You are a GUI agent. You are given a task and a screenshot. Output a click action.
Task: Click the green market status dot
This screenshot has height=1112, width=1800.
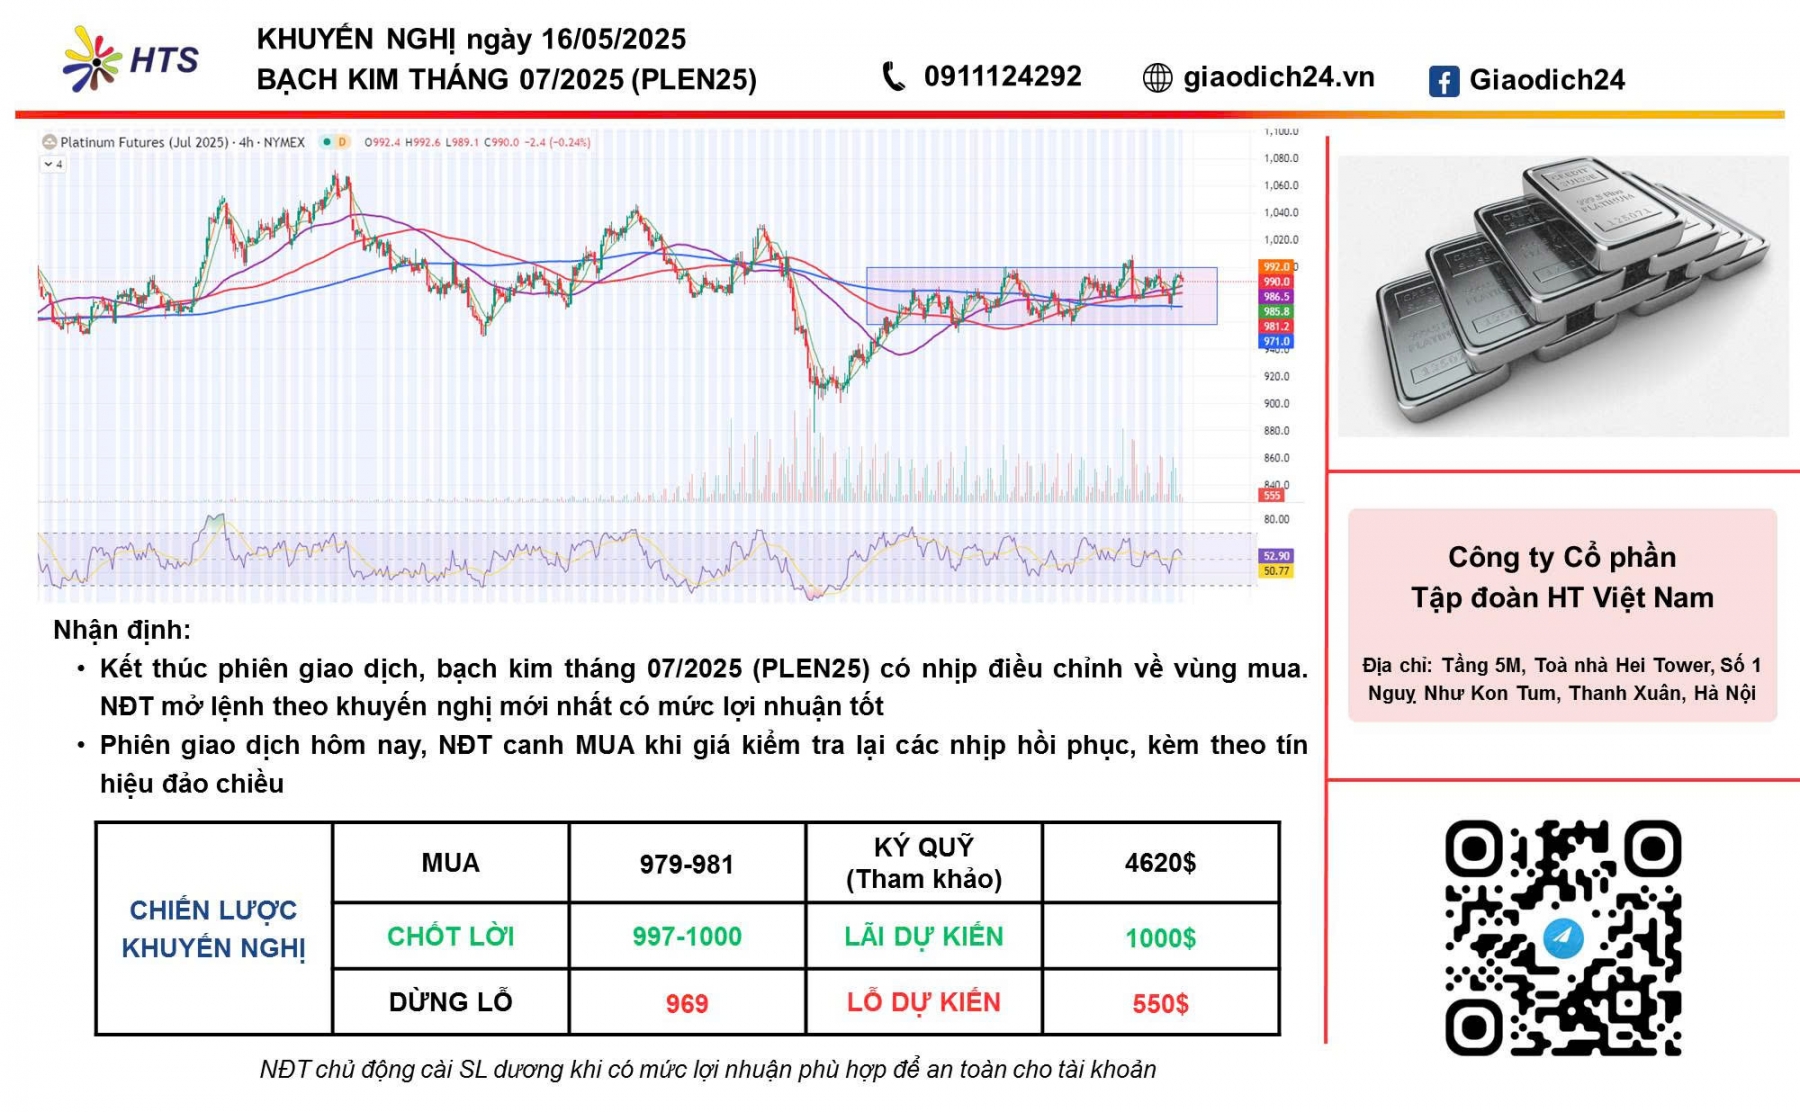coord(326,142)
